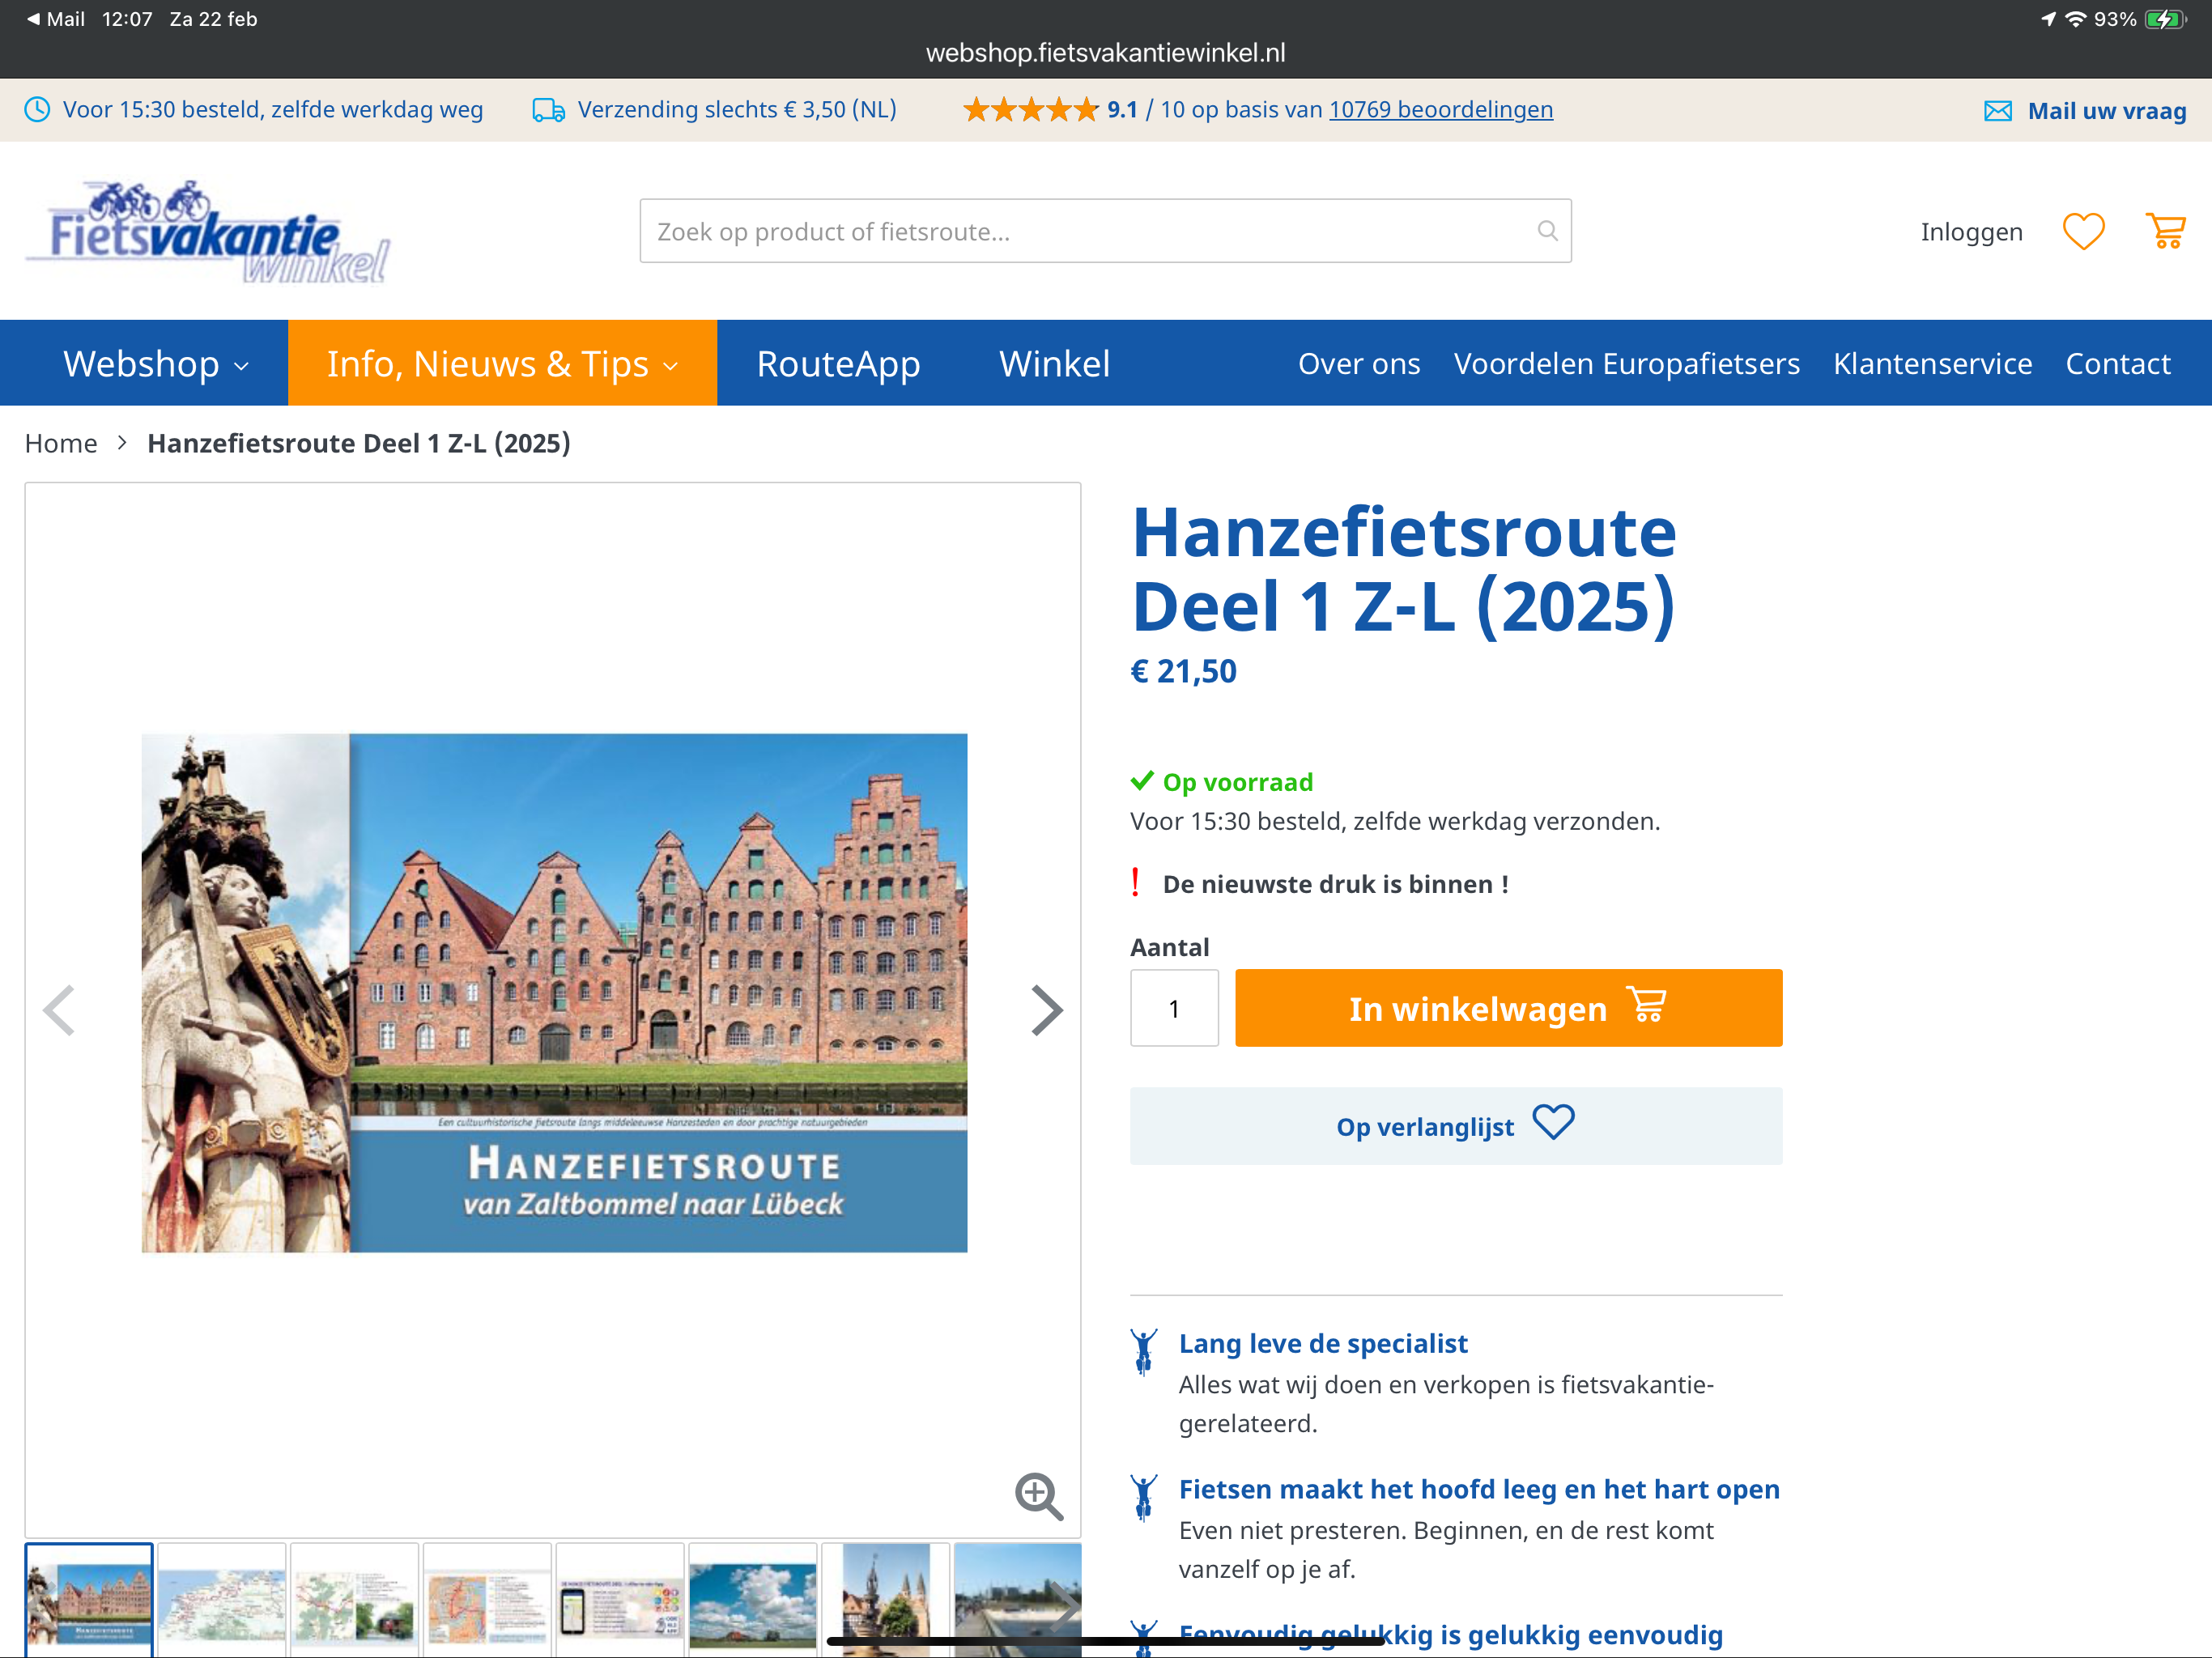Show previous product image with left arrow

60,1010
